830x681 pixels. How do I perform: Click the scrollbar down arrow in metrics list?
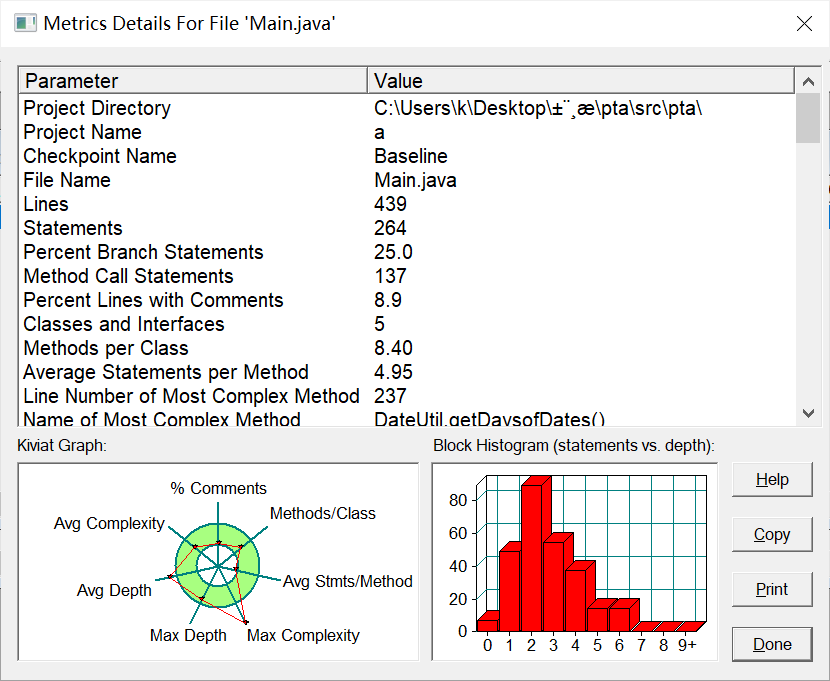pos(808,413)
